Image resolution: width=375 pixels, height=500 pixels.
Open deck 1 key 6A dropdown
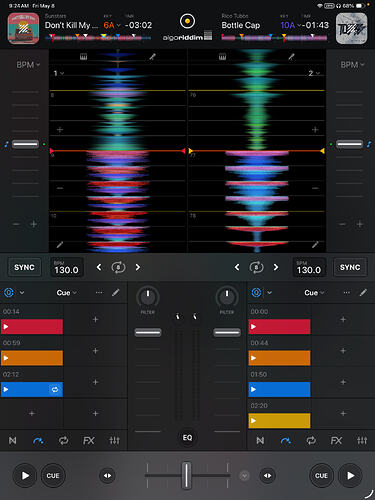(x=112, y=25)
